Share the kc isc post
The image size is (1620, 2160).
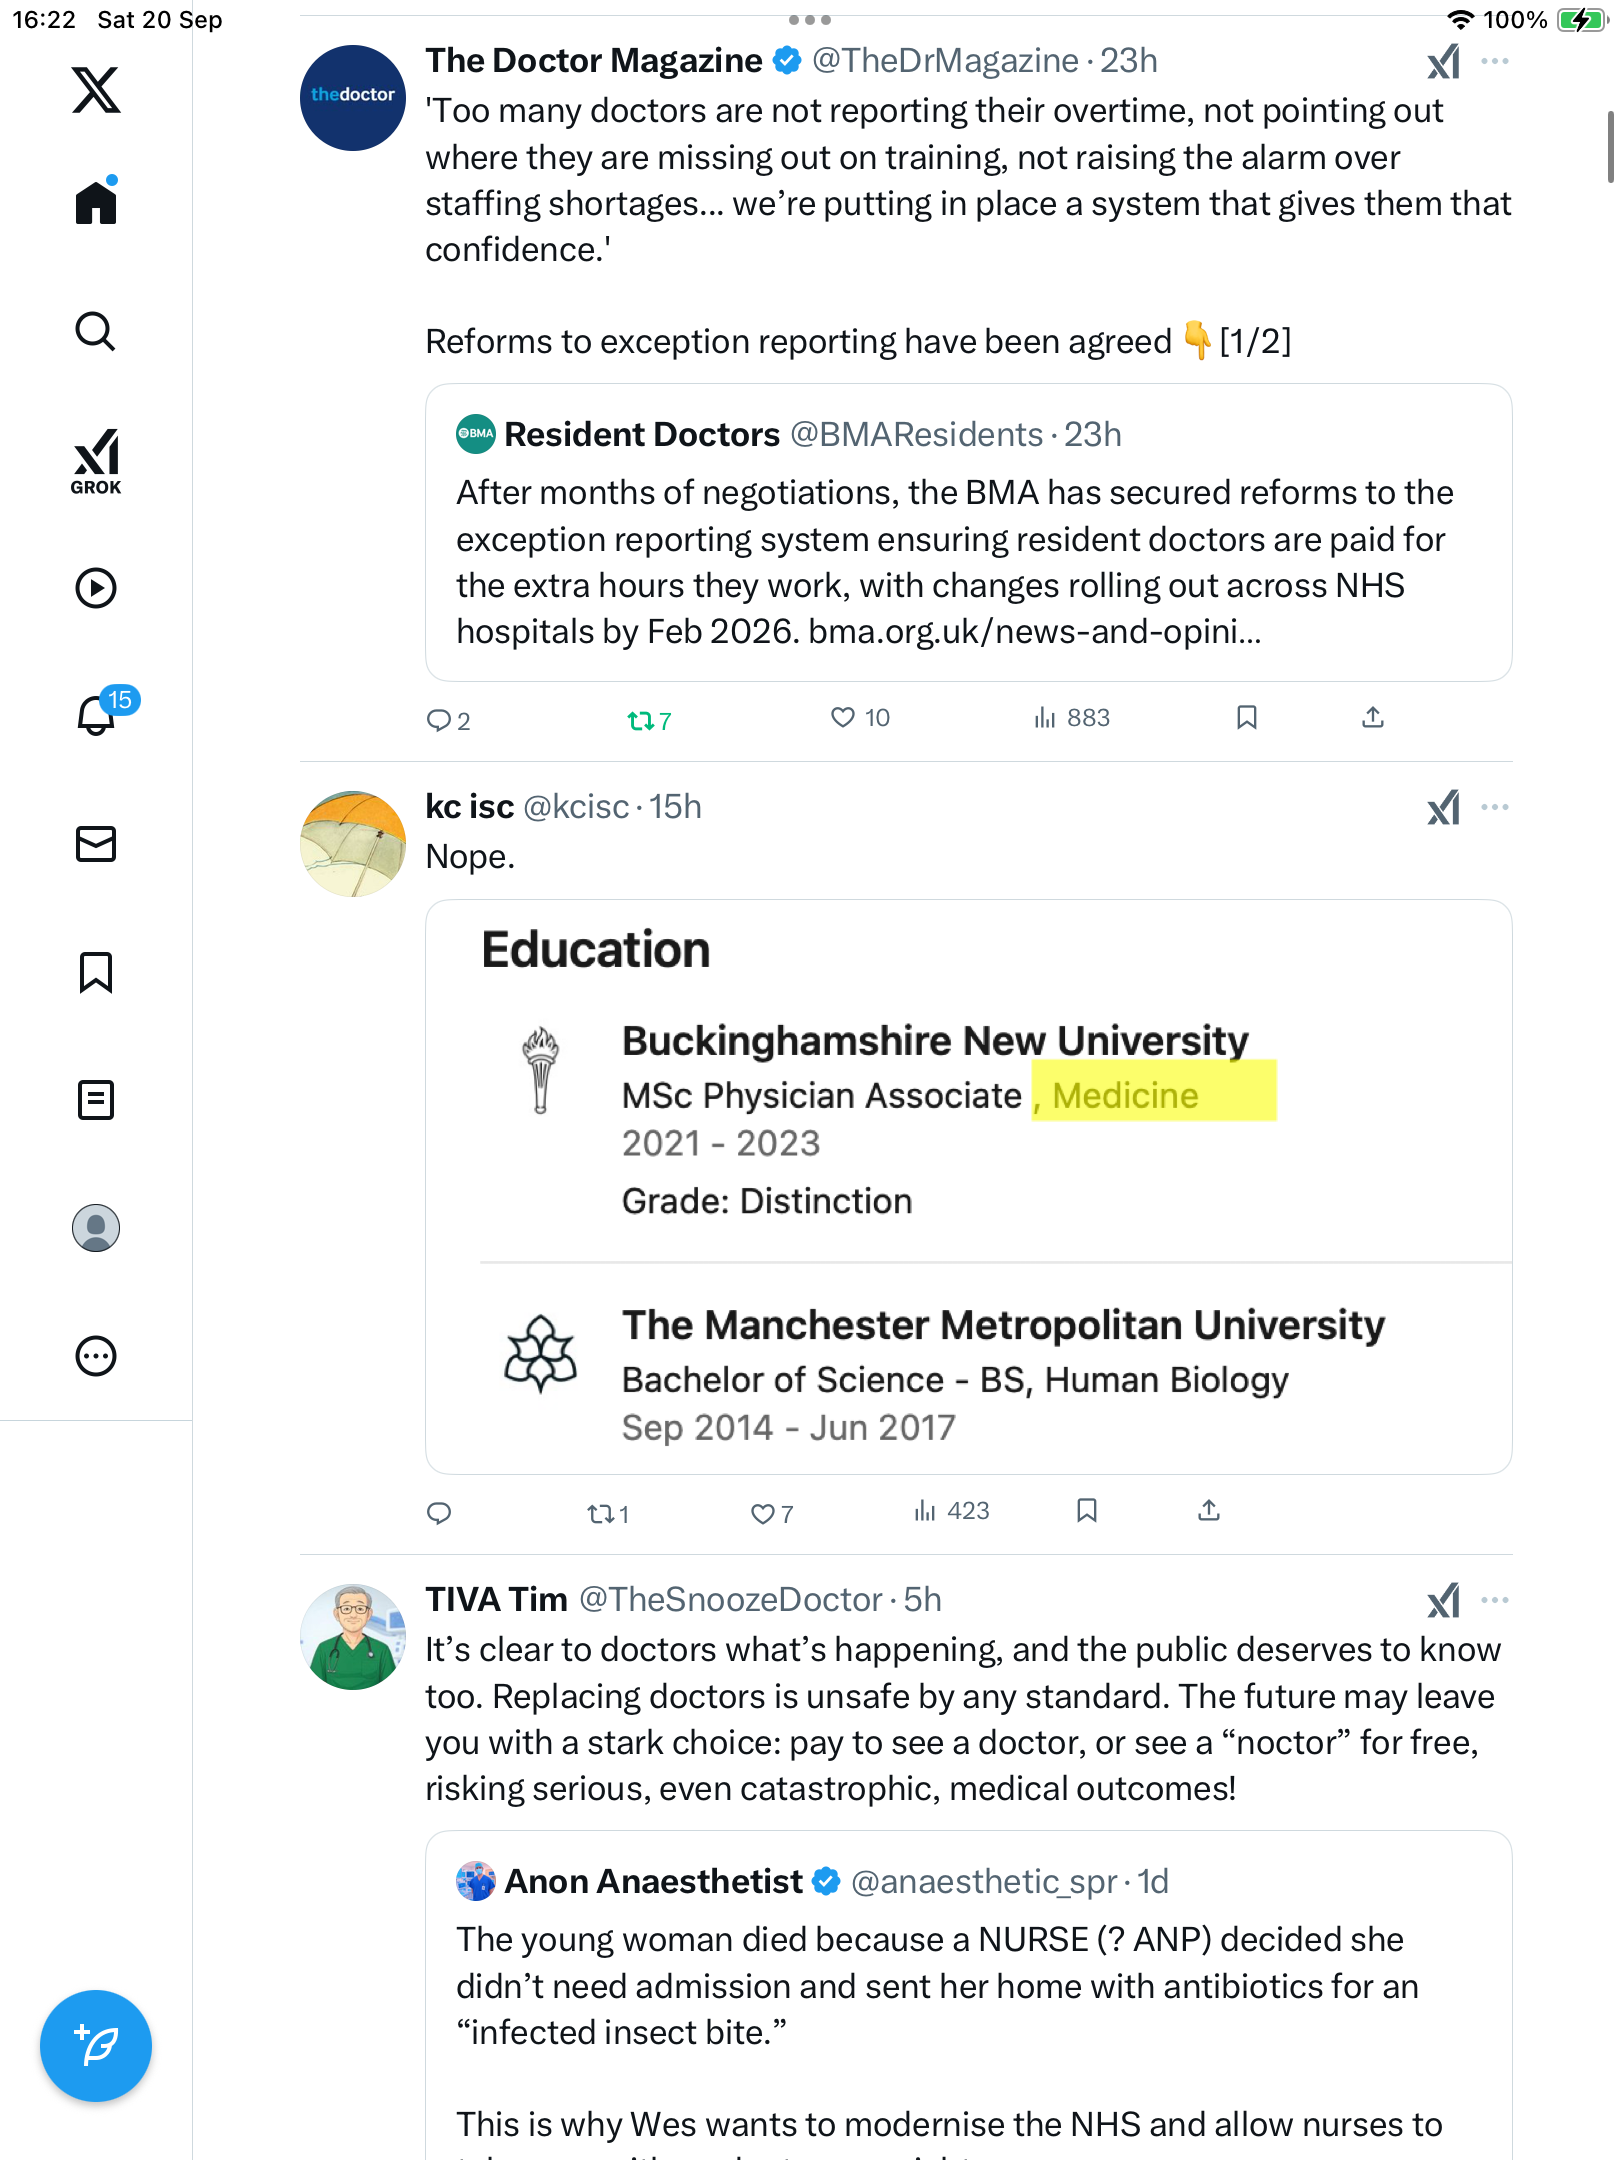(1209, 1510)
